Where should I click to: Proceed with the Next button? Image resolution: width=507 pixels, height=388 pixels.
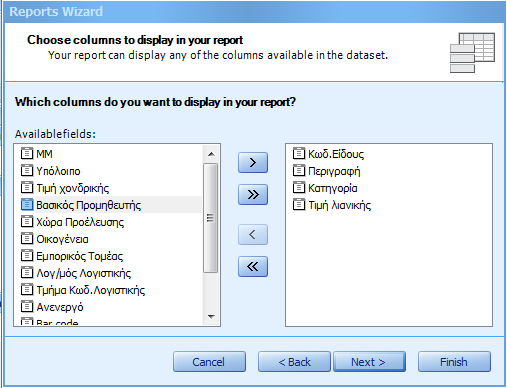point(369,361)
